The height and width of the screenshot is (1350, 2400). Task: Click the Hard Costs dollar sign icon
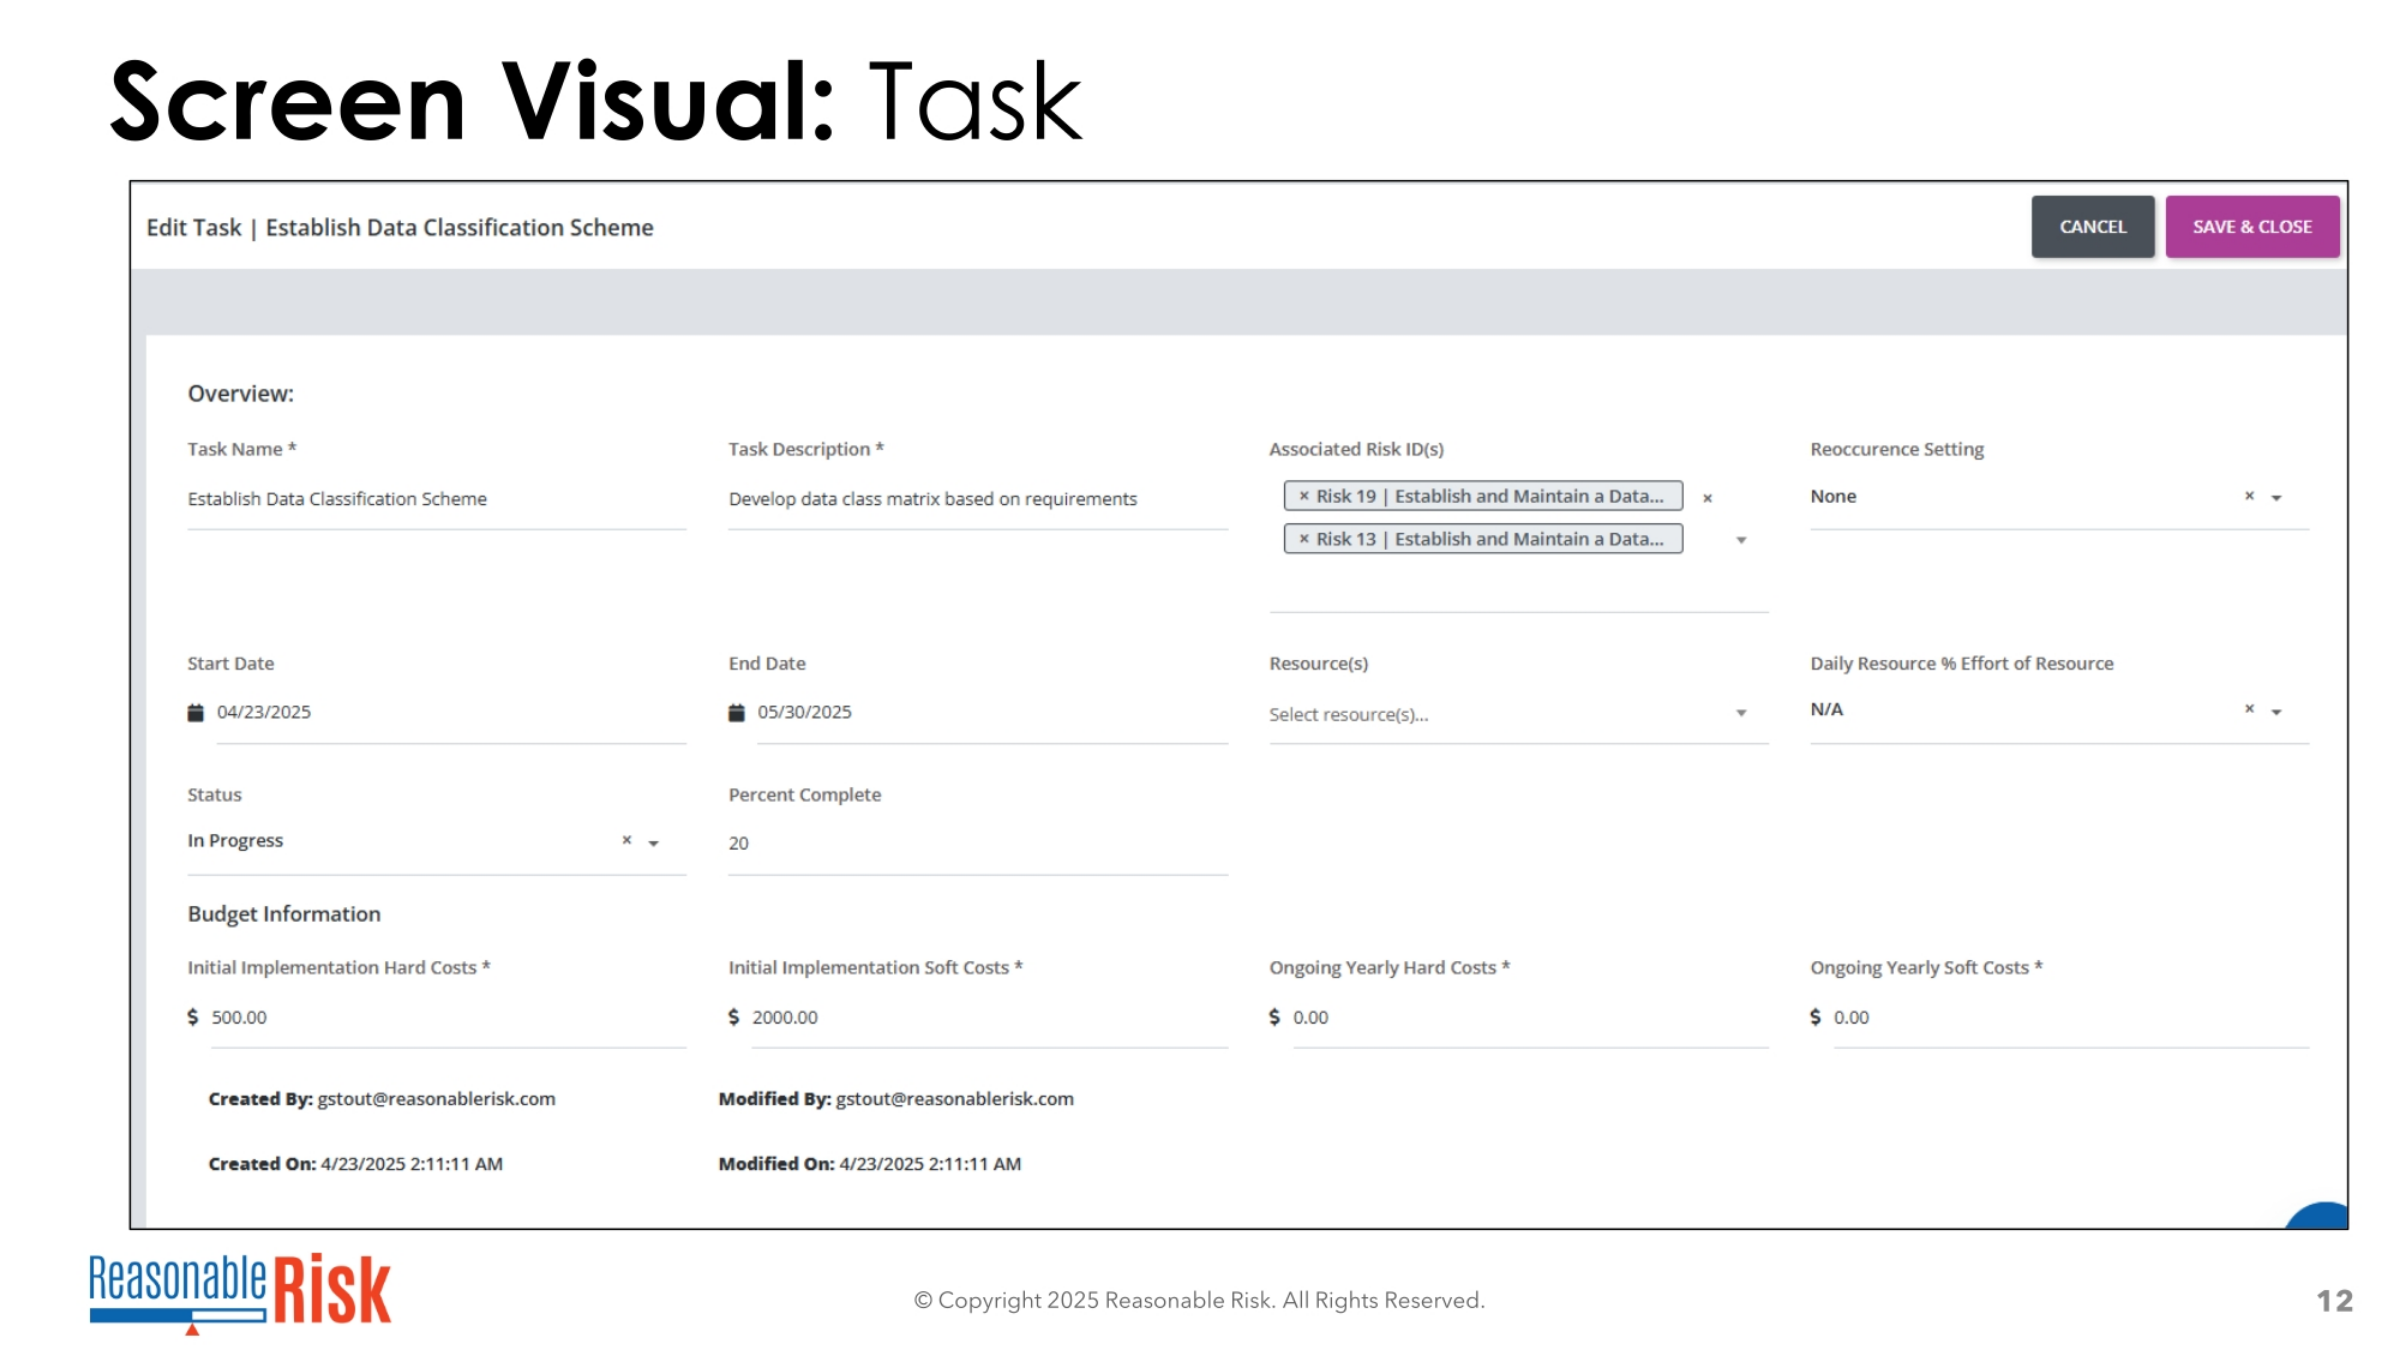pyautogui.click(x=193, y=1017)
